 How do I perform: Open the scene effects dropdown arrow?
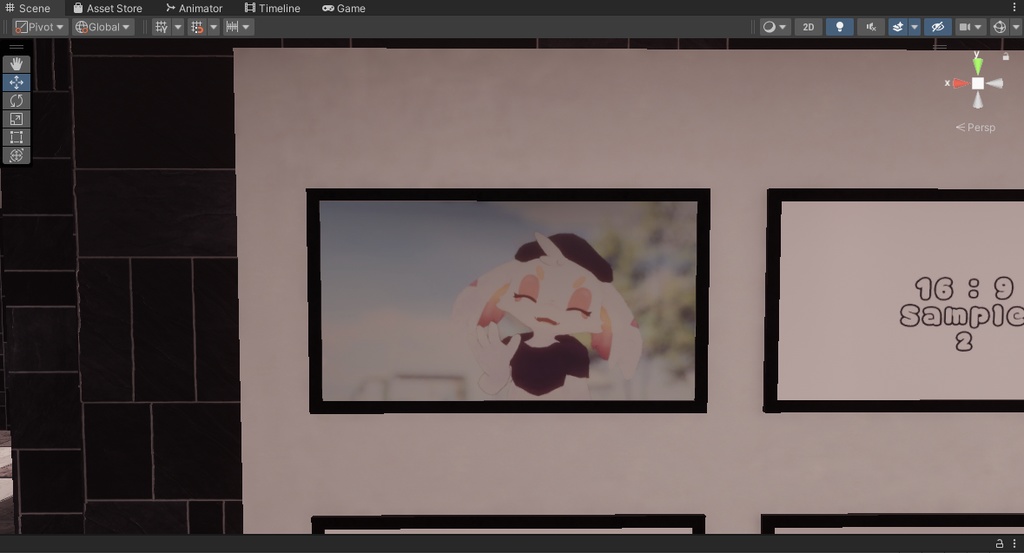coord(914,27)
